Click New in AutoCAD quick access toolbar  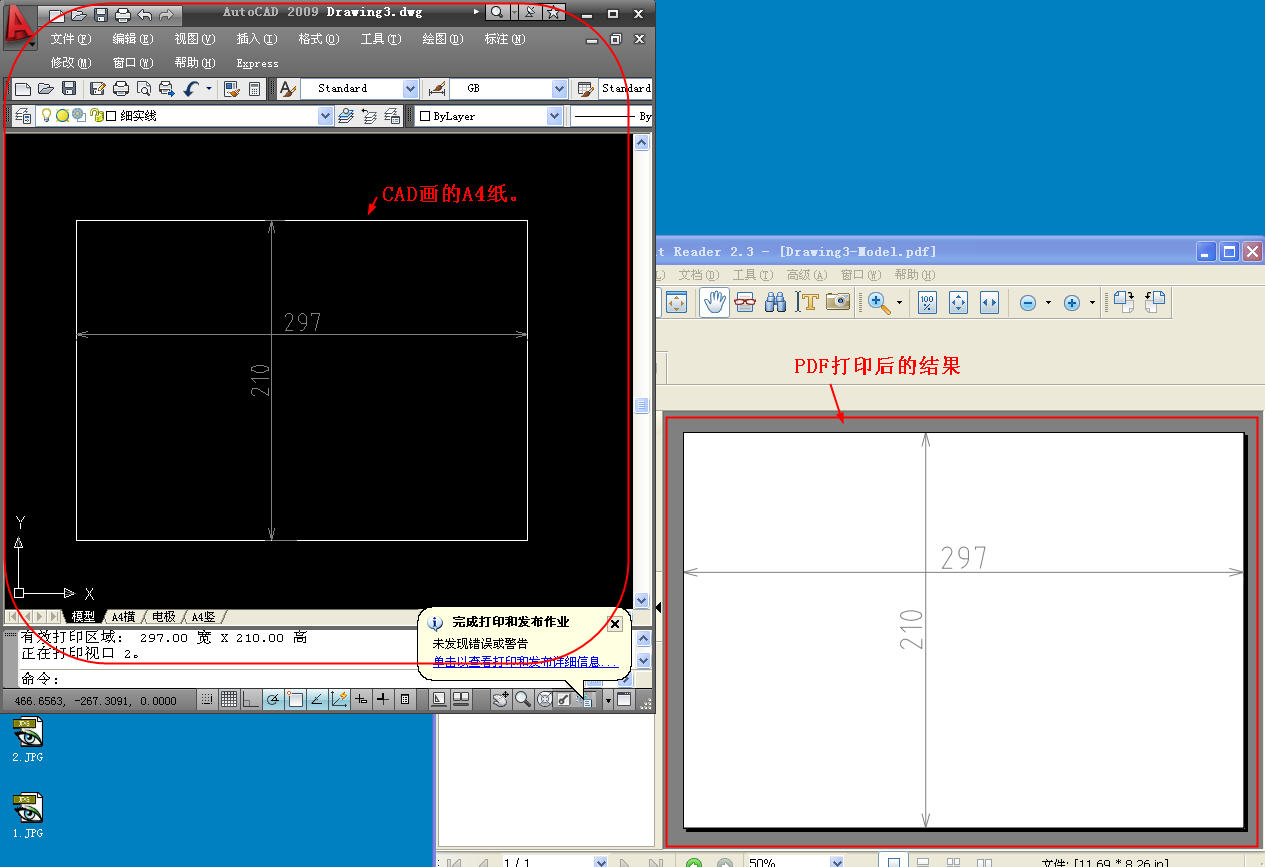(x=56, y=15)
